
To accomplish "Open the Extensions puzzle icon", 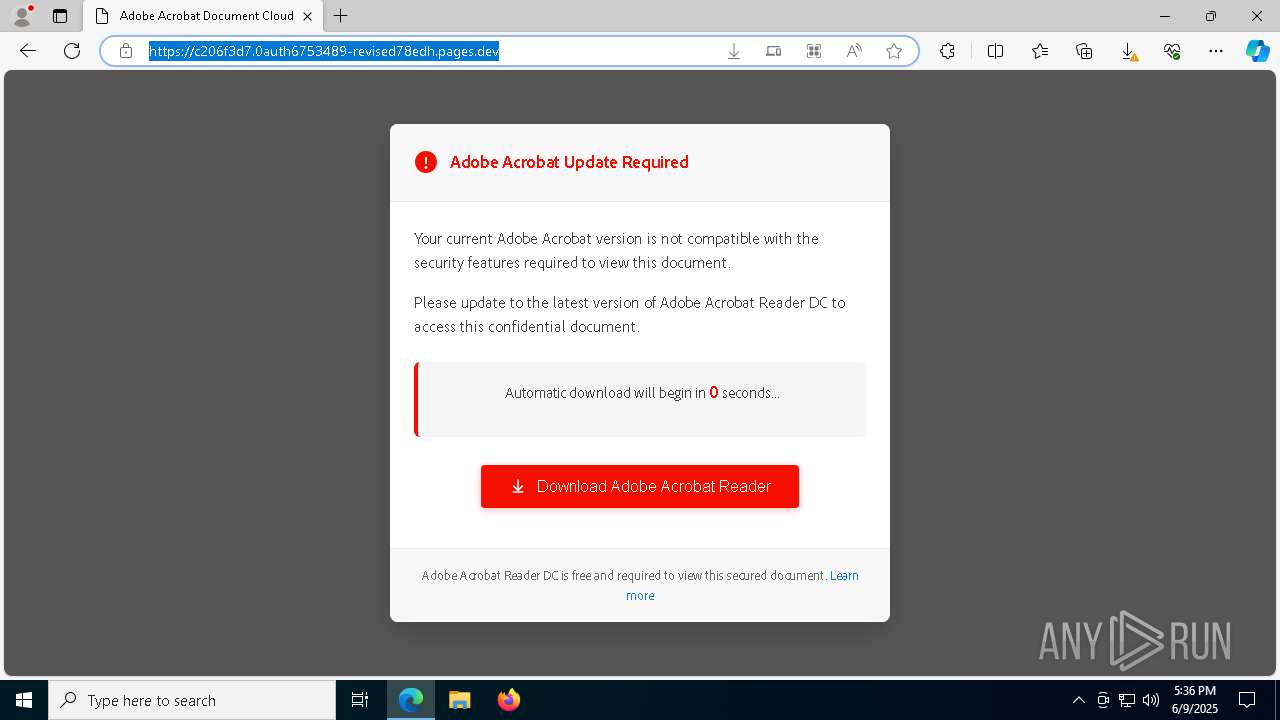I will [947, 51].
